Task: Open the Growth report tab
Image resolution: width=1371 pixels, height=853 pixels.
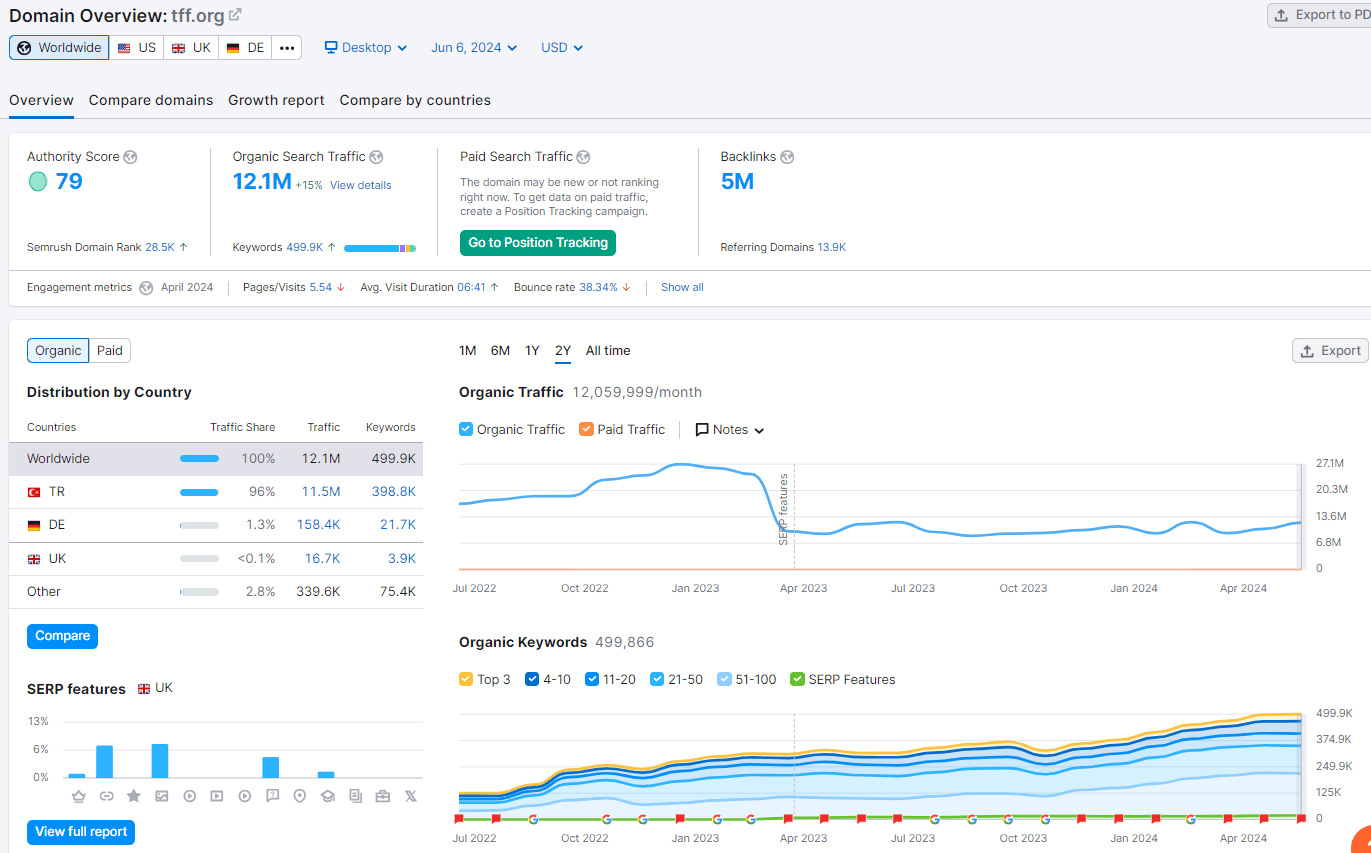Action: tap(276, 100)
